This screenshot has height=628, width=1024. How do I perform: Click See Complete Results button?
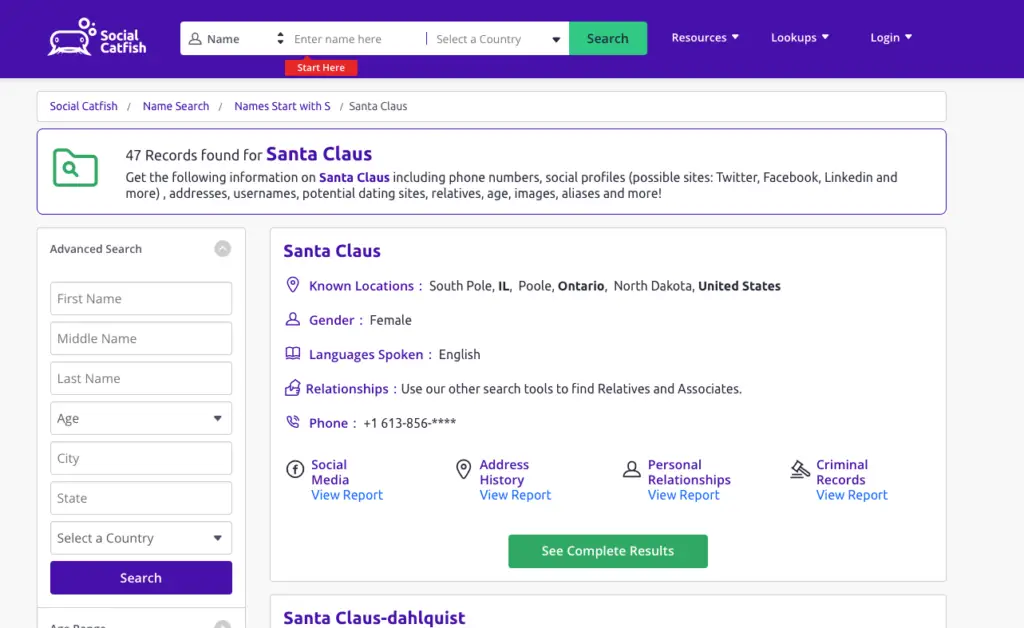click(608, 551)
